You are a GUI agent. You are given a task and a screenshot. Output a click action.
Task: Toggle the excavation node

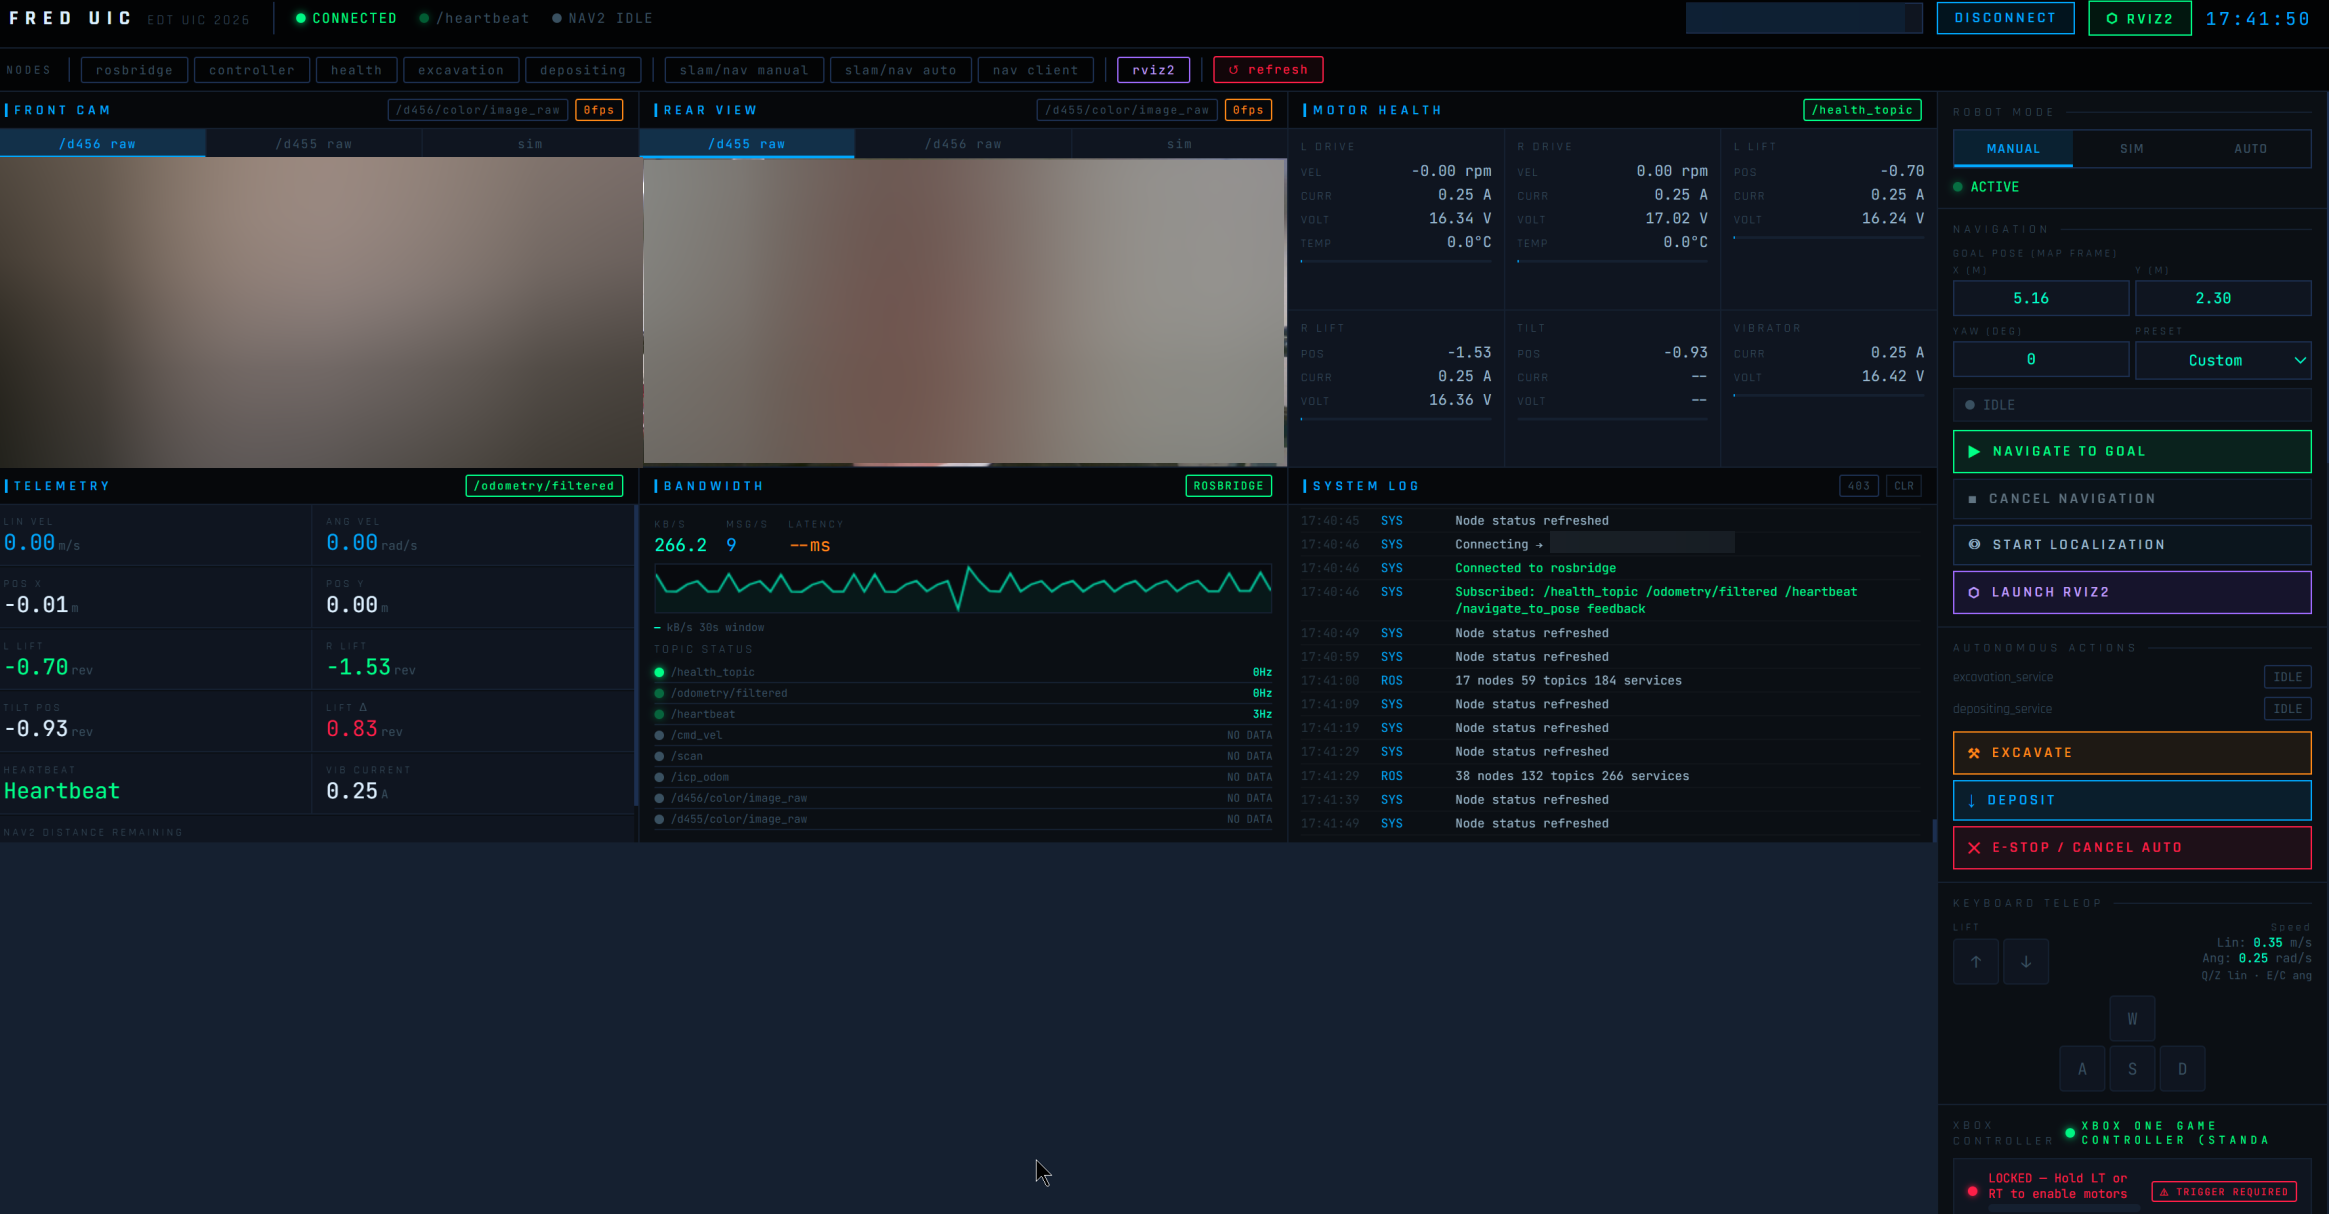click(x=460, y=70)
